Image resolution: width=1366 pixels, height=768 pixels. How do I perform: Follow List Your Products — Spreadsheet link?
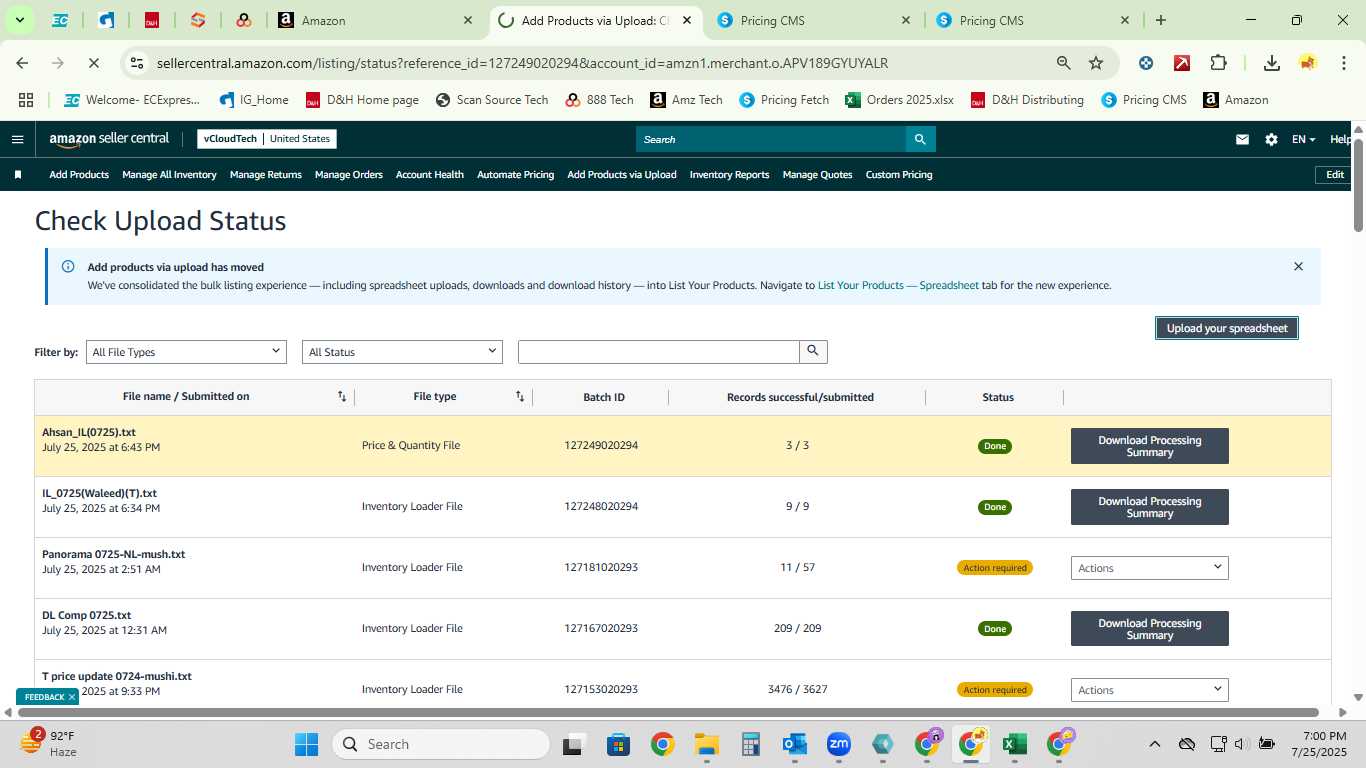(898, 285)
